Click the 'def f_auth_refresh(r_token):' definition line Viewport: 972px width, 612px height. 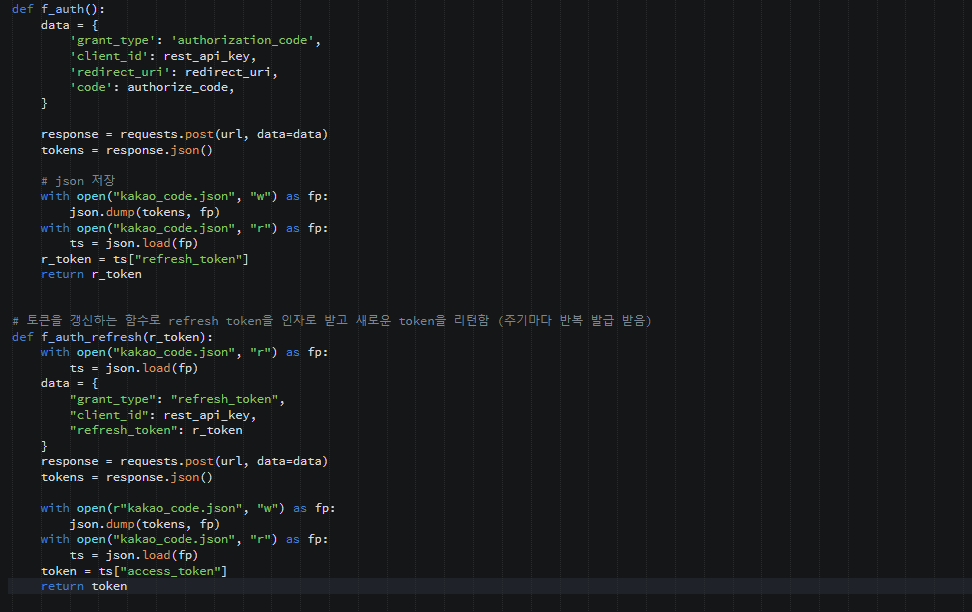[x=112, y=337]
